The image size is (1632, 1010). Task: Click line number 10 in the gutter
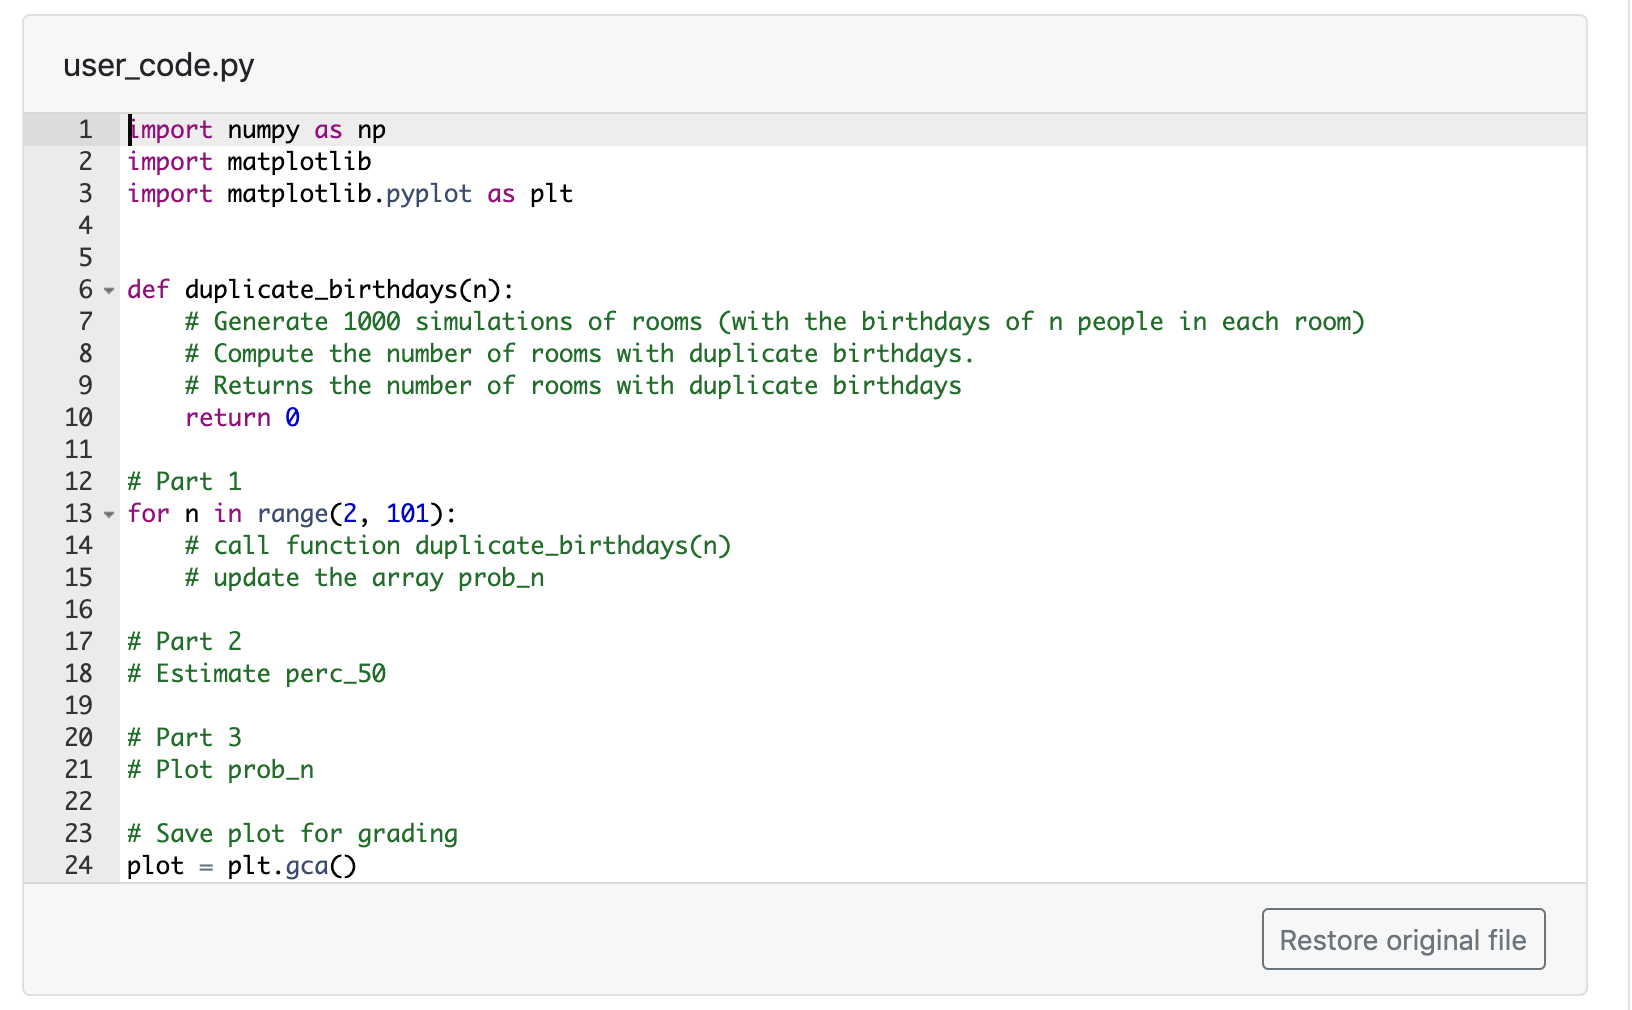[x=78, y=418]
